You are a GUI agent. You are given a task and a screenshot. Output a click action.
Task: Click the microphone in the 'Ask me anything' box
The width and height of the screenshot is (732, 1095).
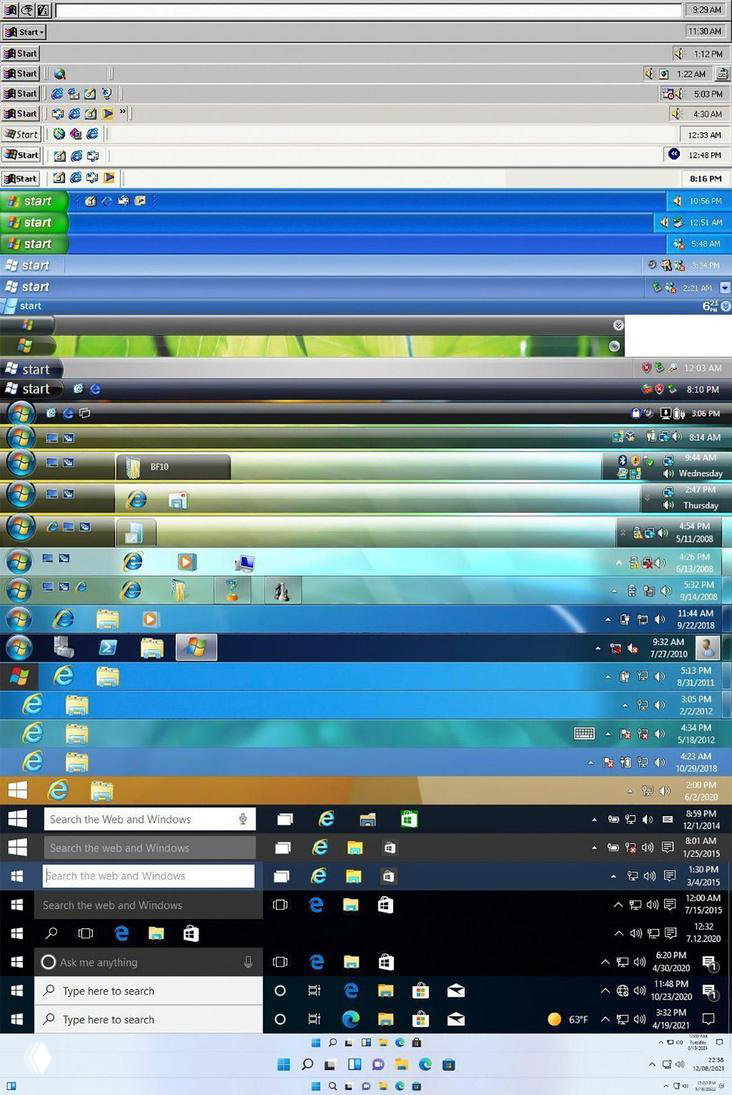point(248,962)
